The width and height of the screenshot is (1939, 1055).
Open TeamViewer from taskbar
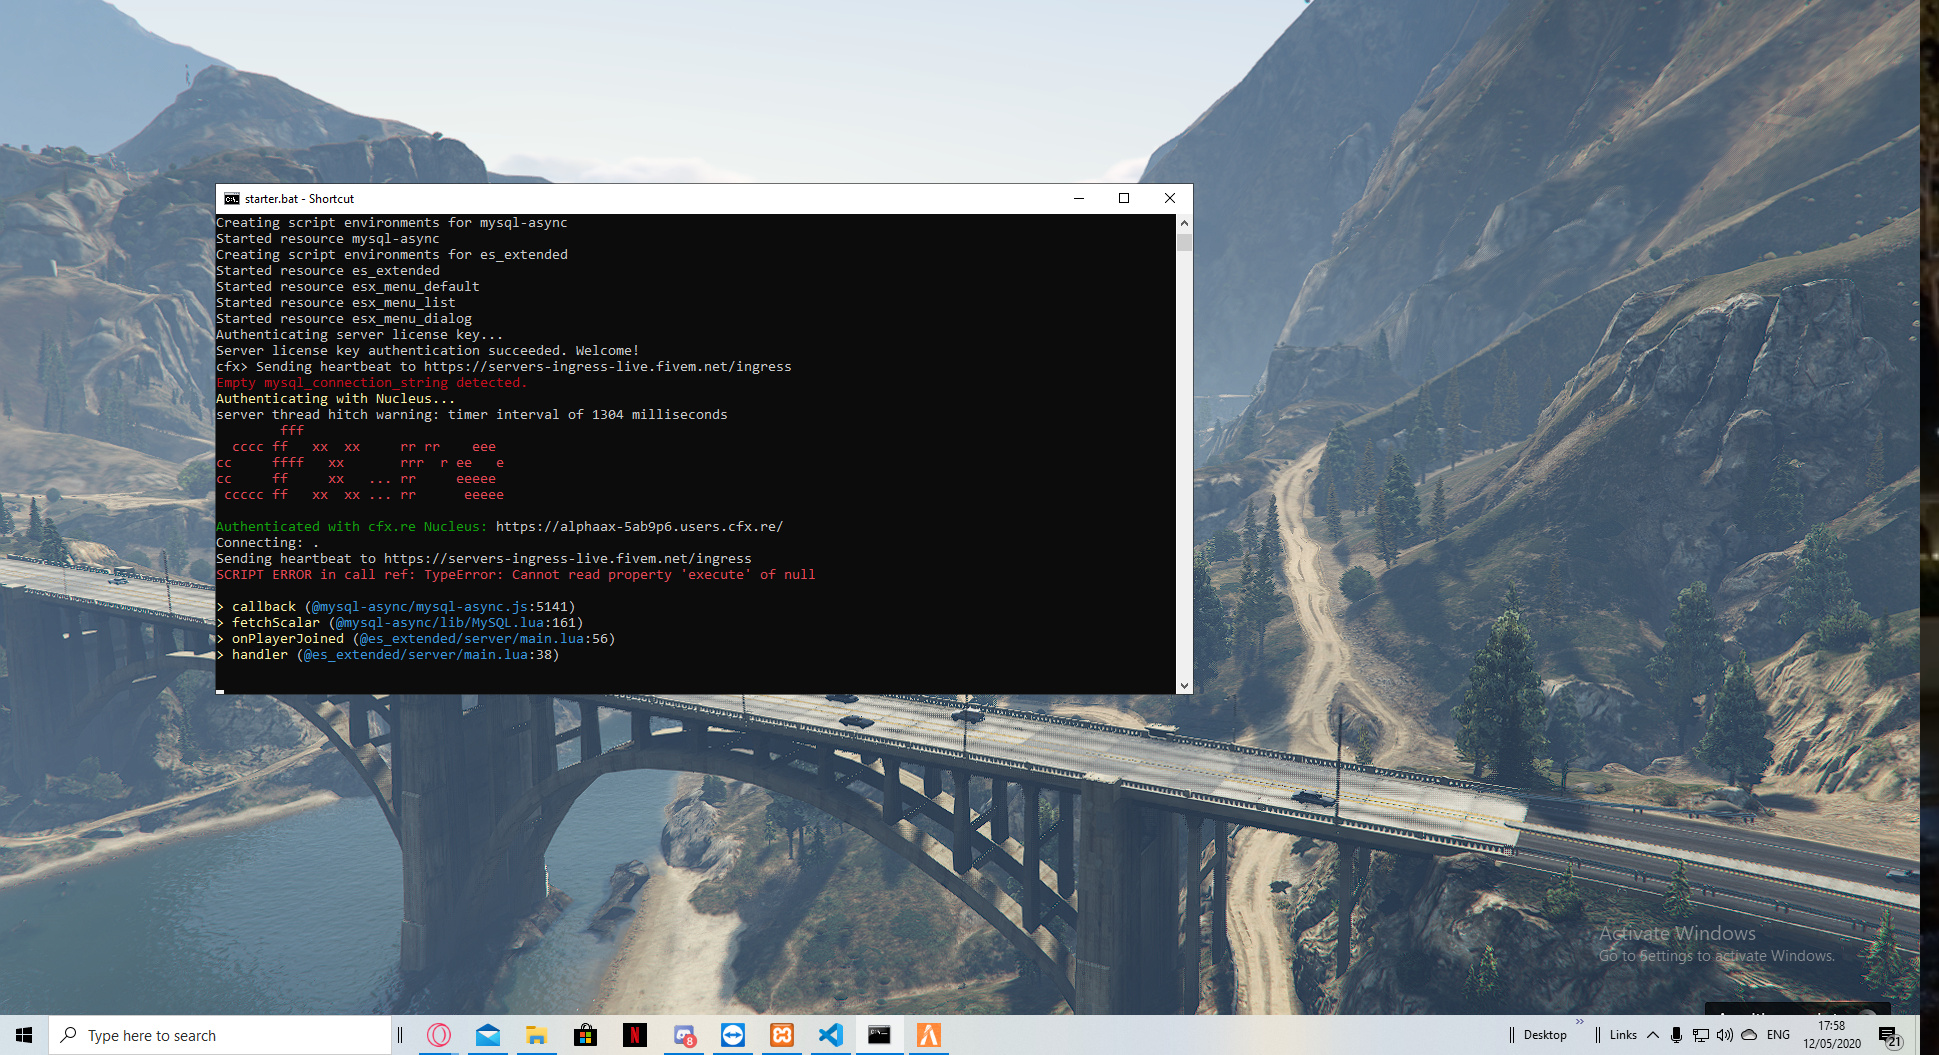pos(733,1035)
